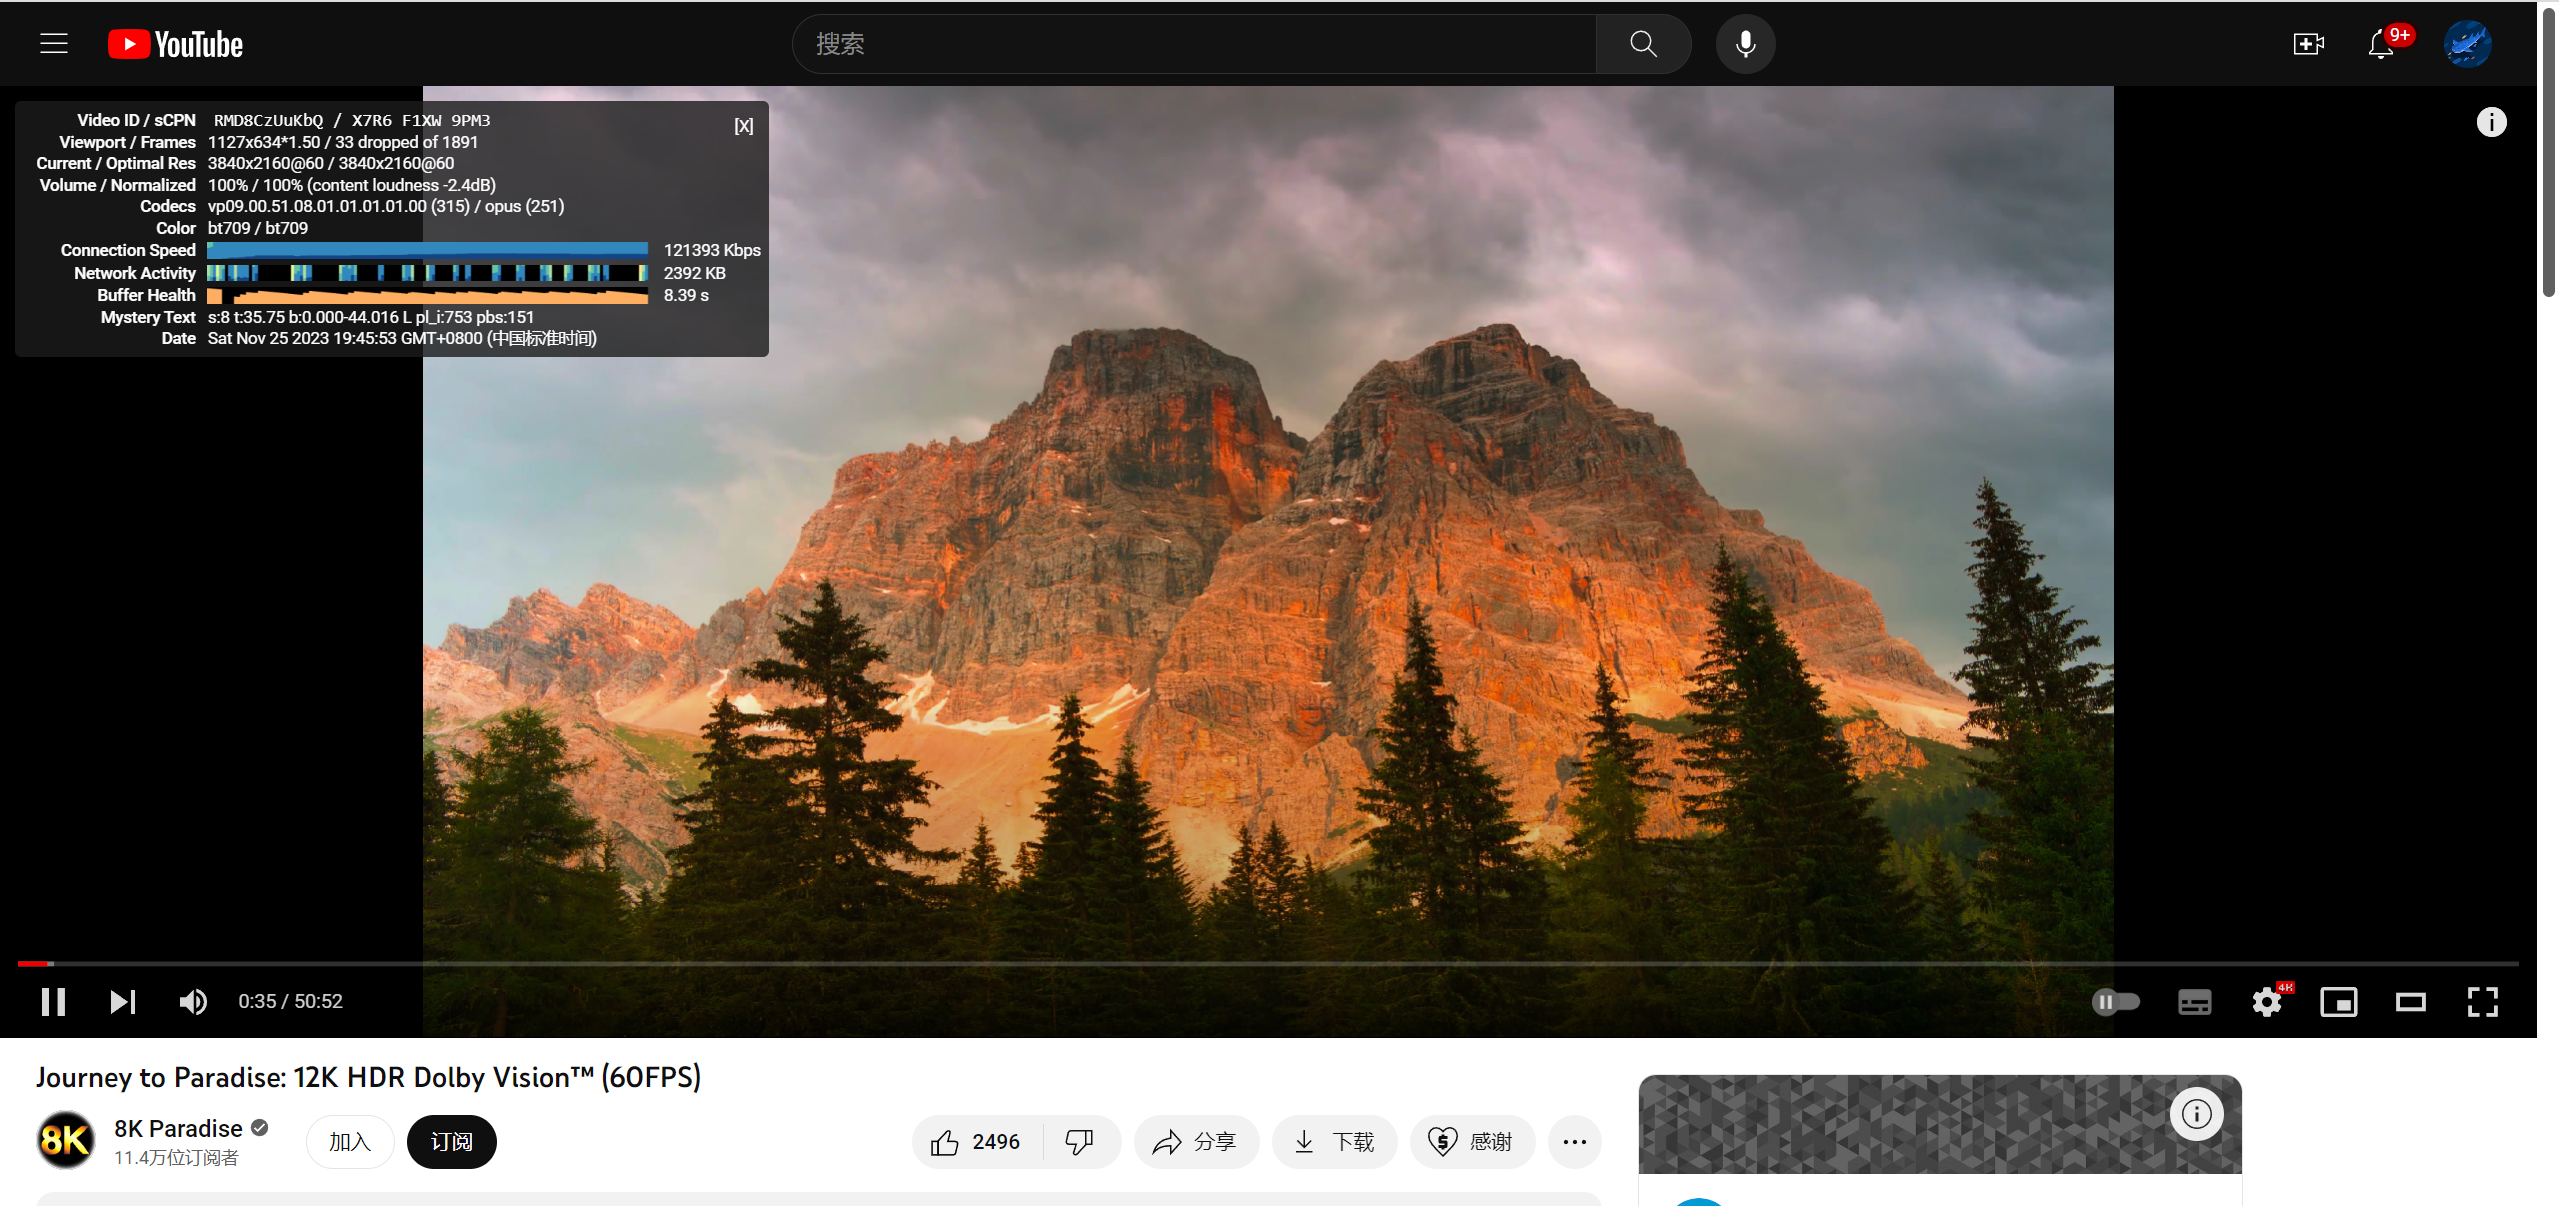Open the notifications bell
Image resolution: width=2559 pixels, height=1206 pixels.
pos(2381,44)
